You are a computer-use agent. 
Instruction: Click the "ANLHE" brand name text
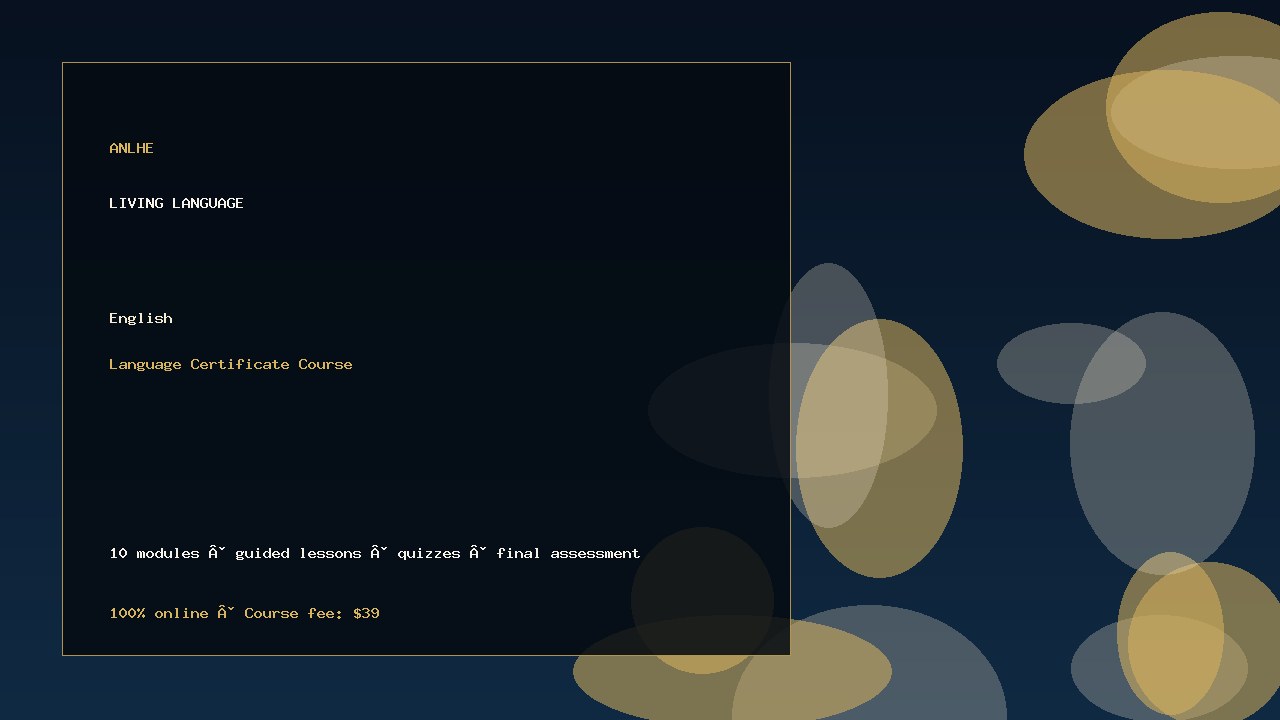[131, 148]
